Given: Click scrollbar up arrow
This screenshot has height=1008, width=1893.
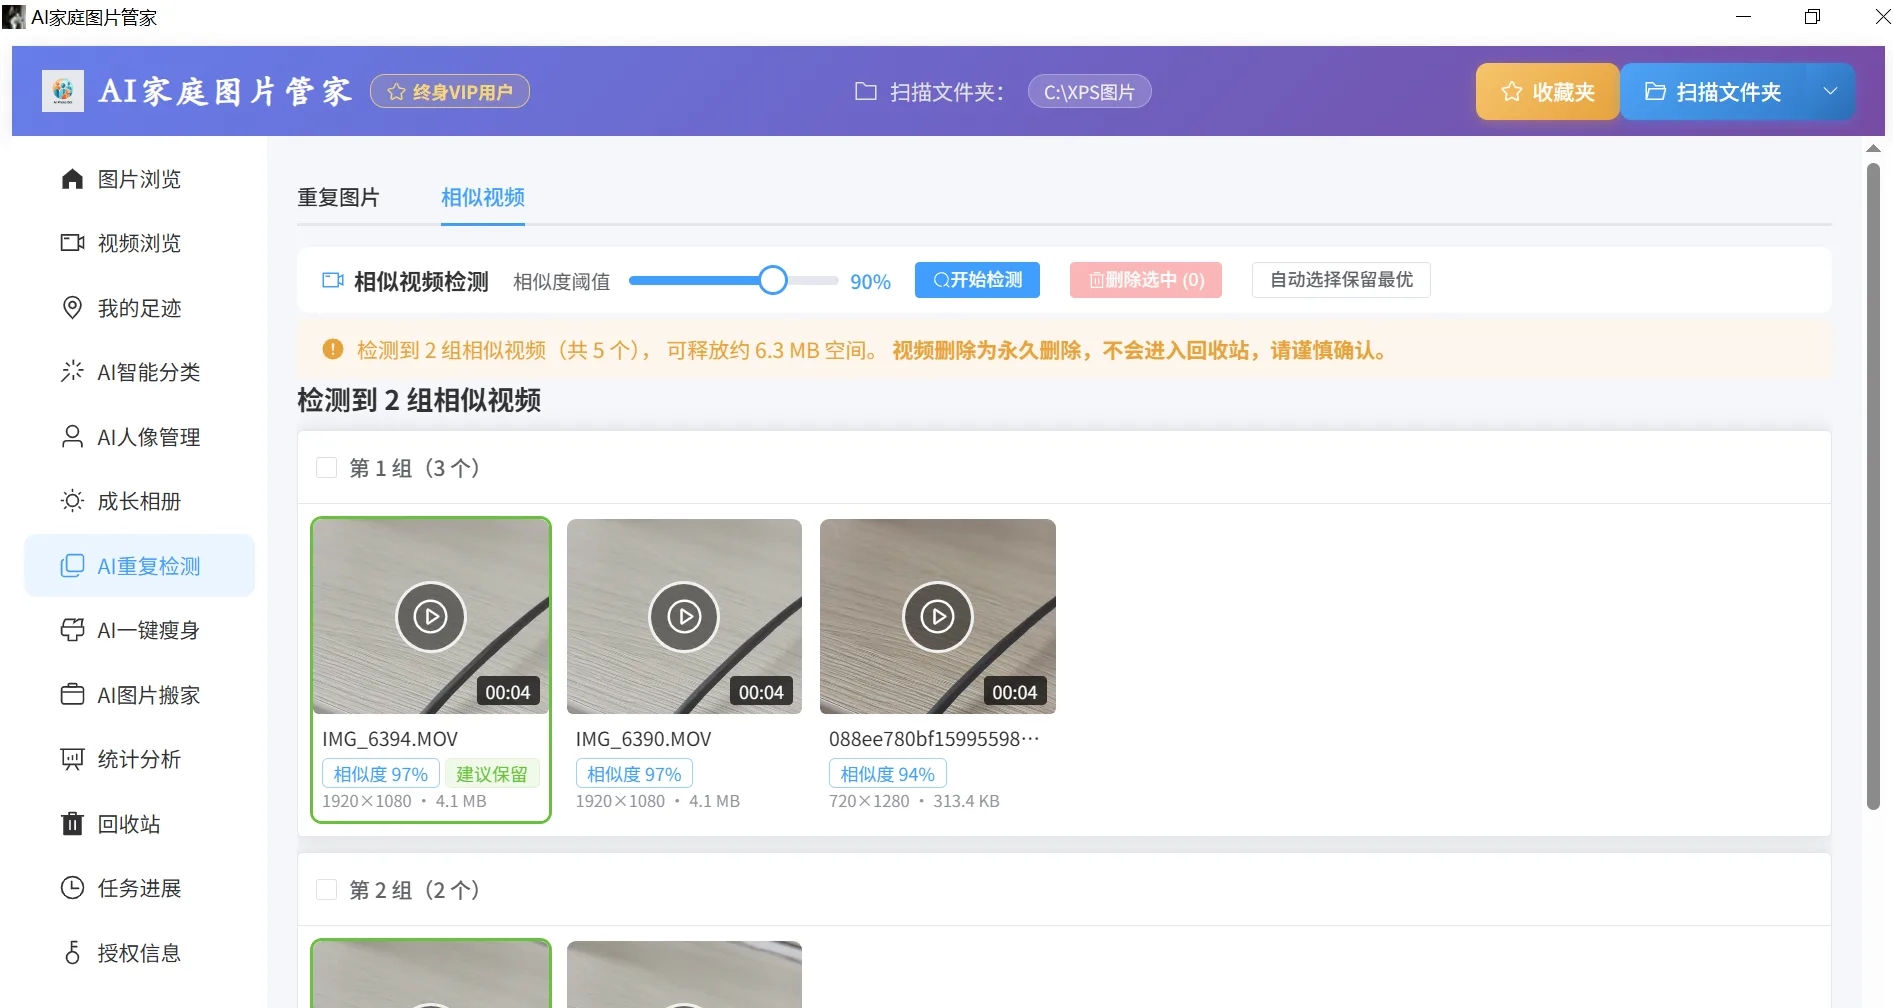Looking at the screenshot, I should (x=1873, y=149).
